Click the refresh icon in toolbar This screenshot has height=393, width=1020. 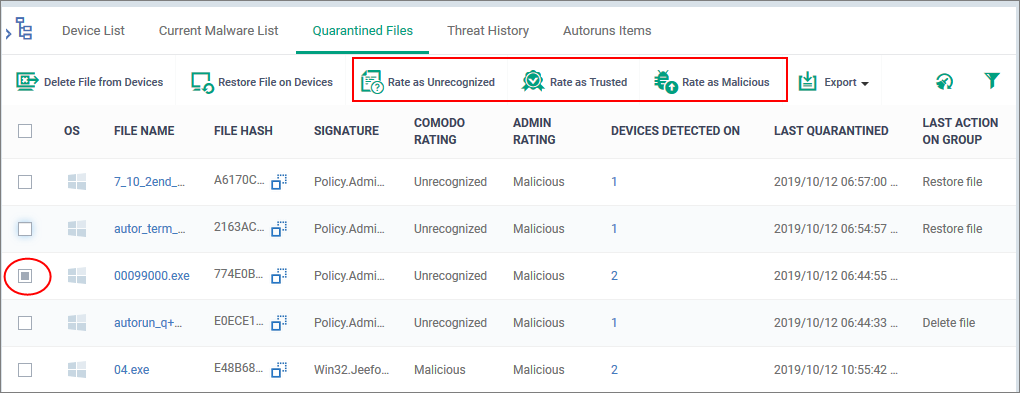pos(944,81)
